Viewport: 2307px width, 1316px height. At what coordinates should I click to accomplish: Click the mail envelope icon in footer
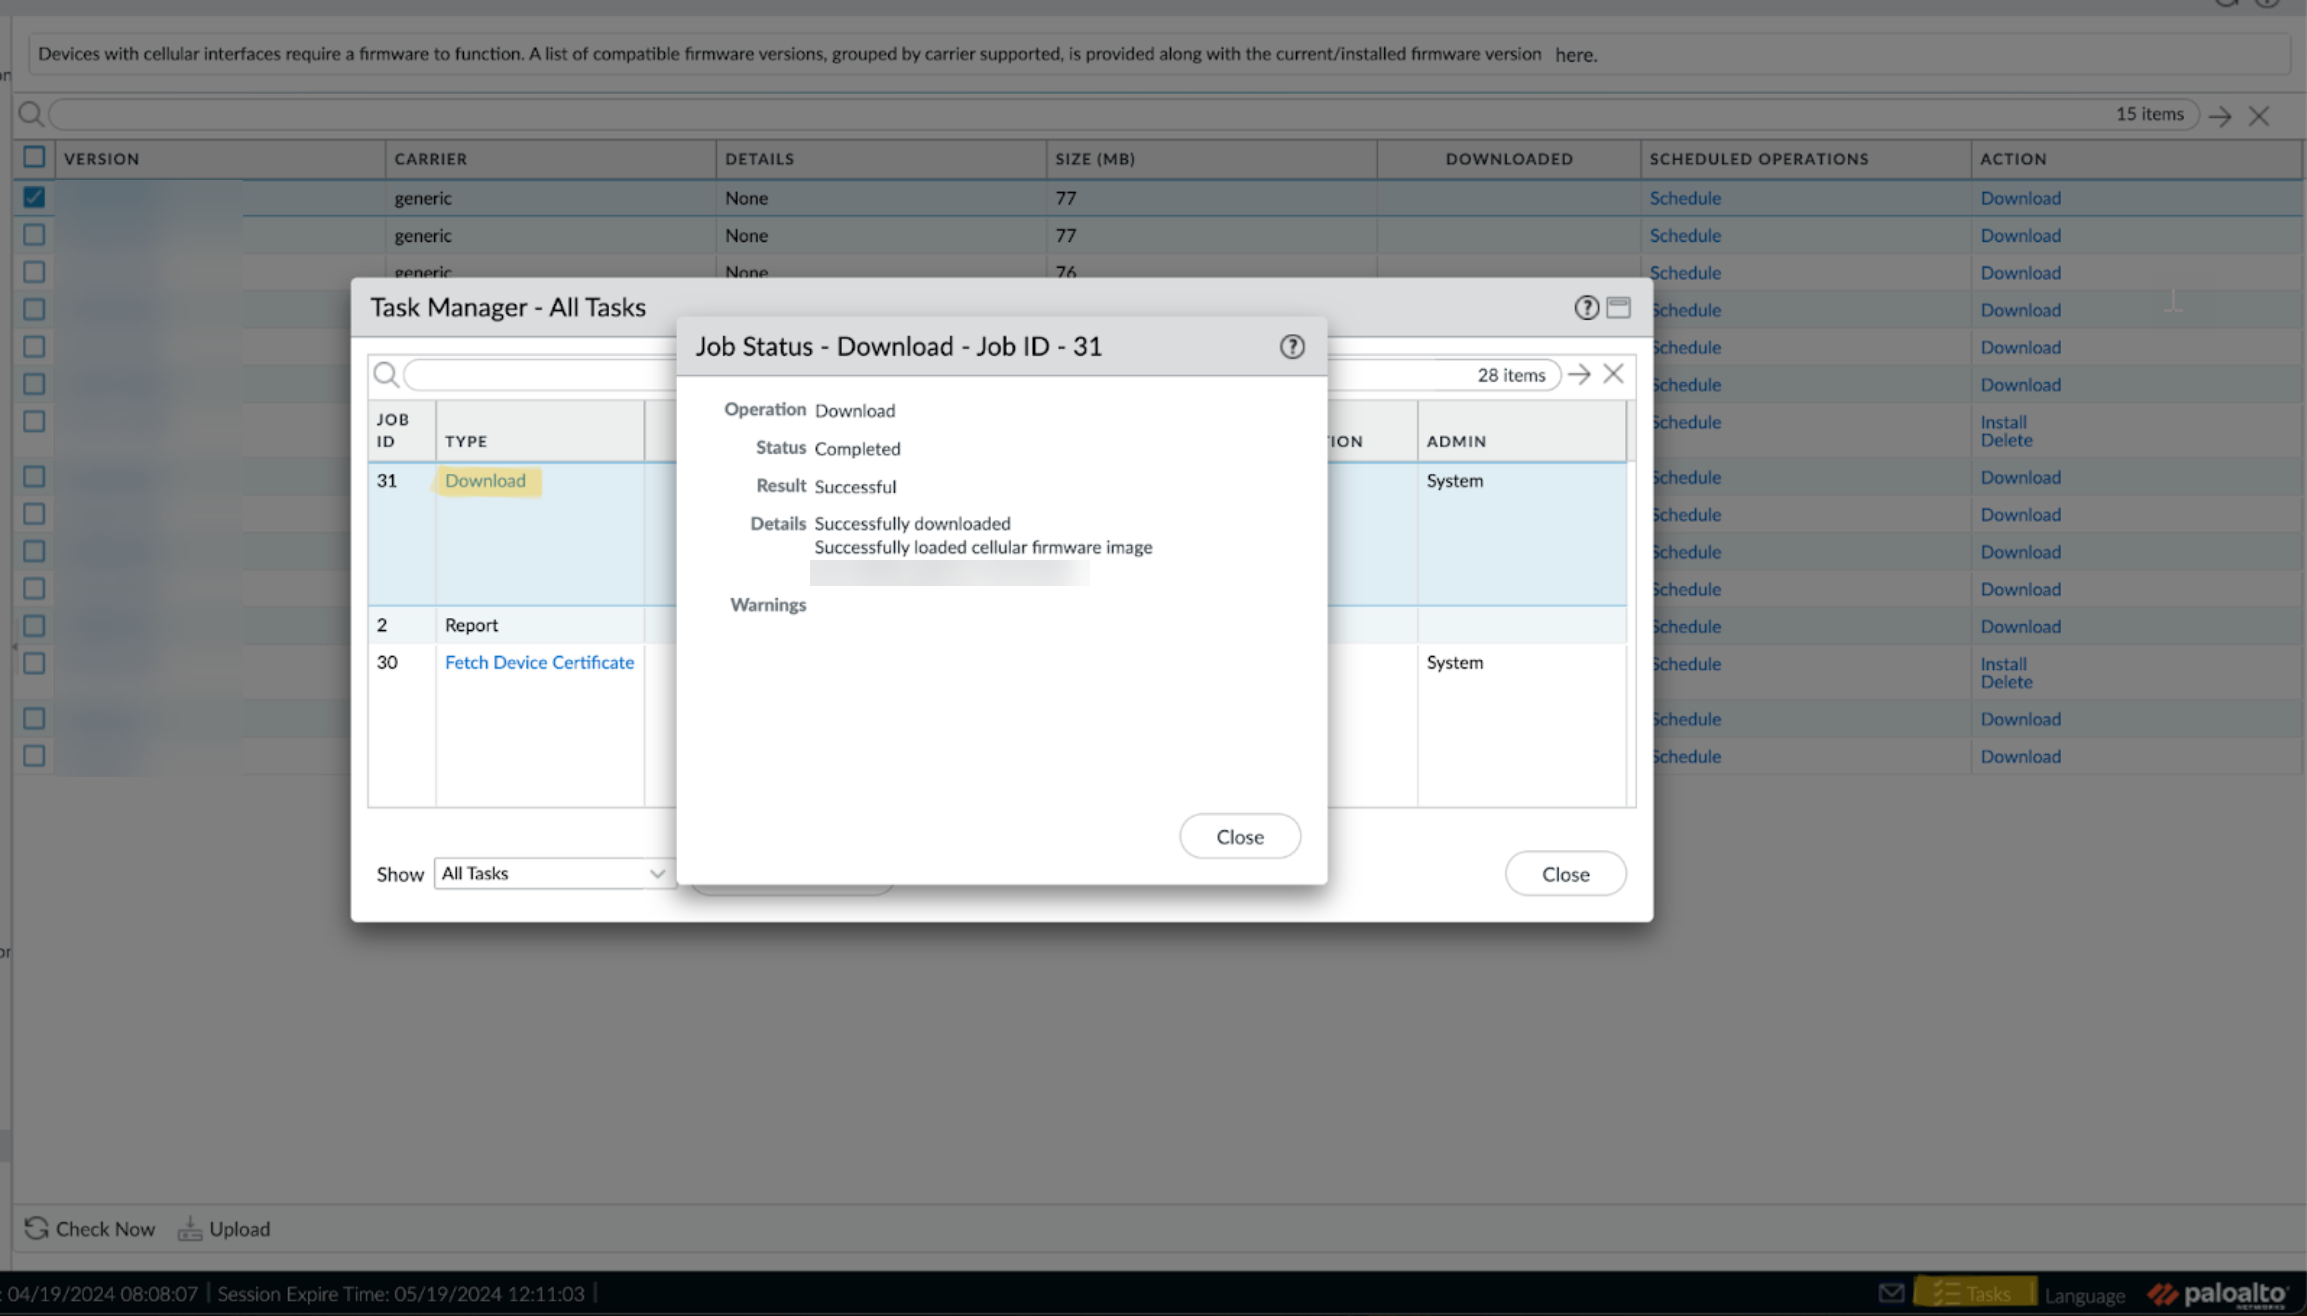[x=1891, y=1293]
